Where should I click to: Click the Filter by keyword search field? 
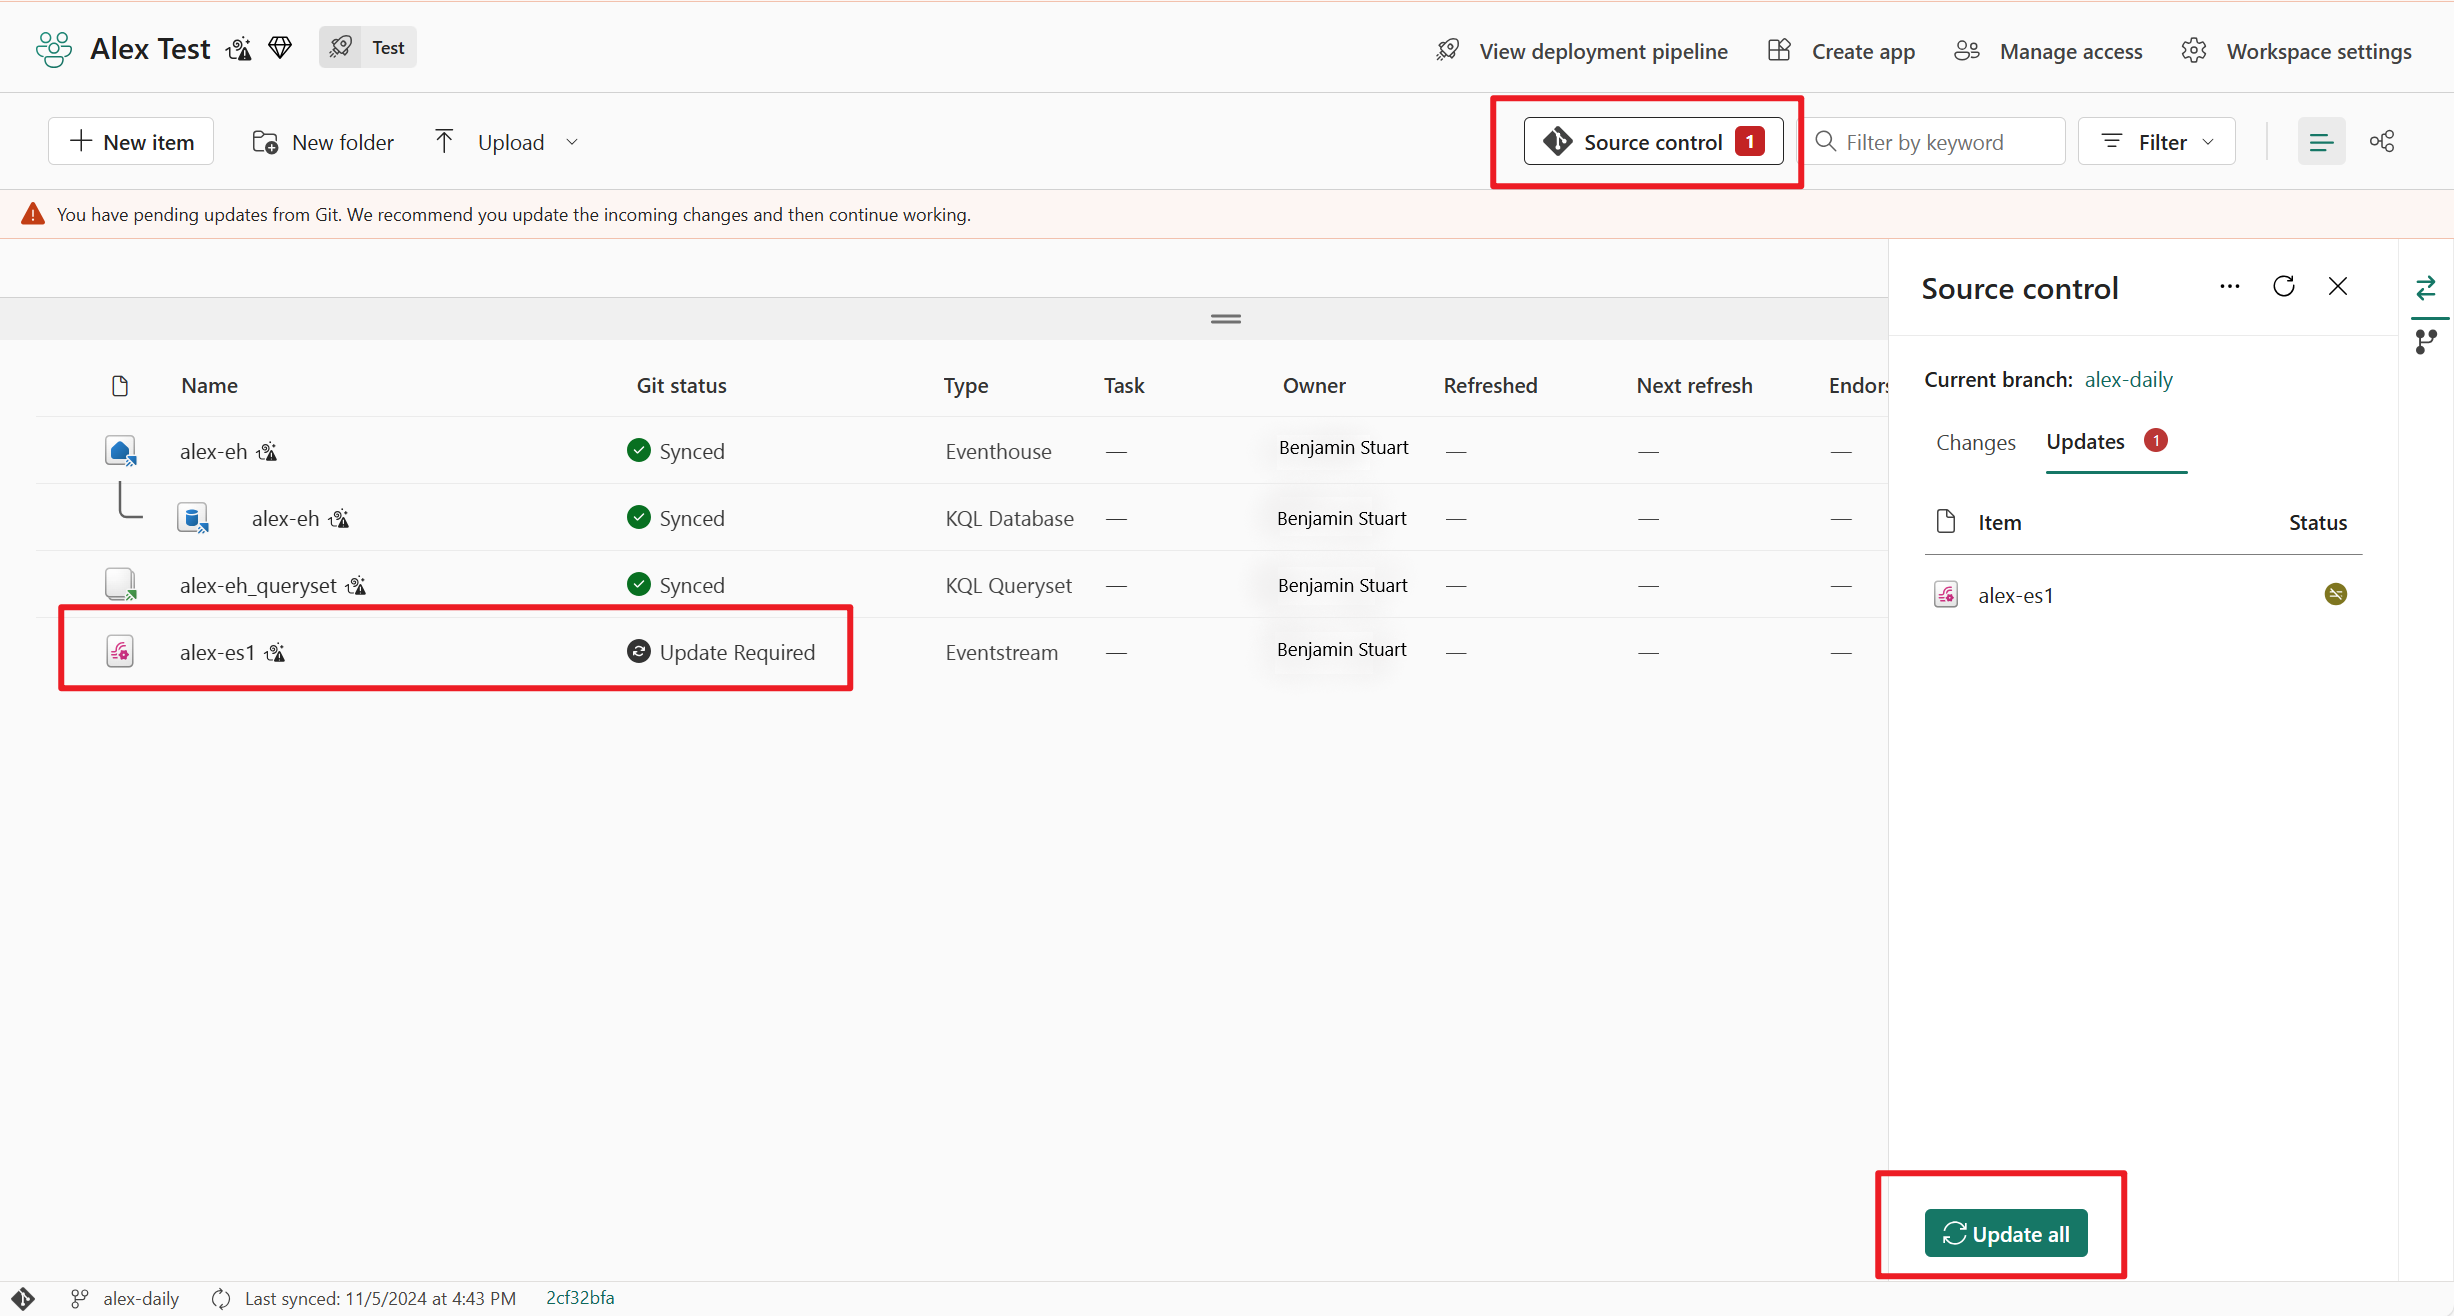coord(1934,141)
